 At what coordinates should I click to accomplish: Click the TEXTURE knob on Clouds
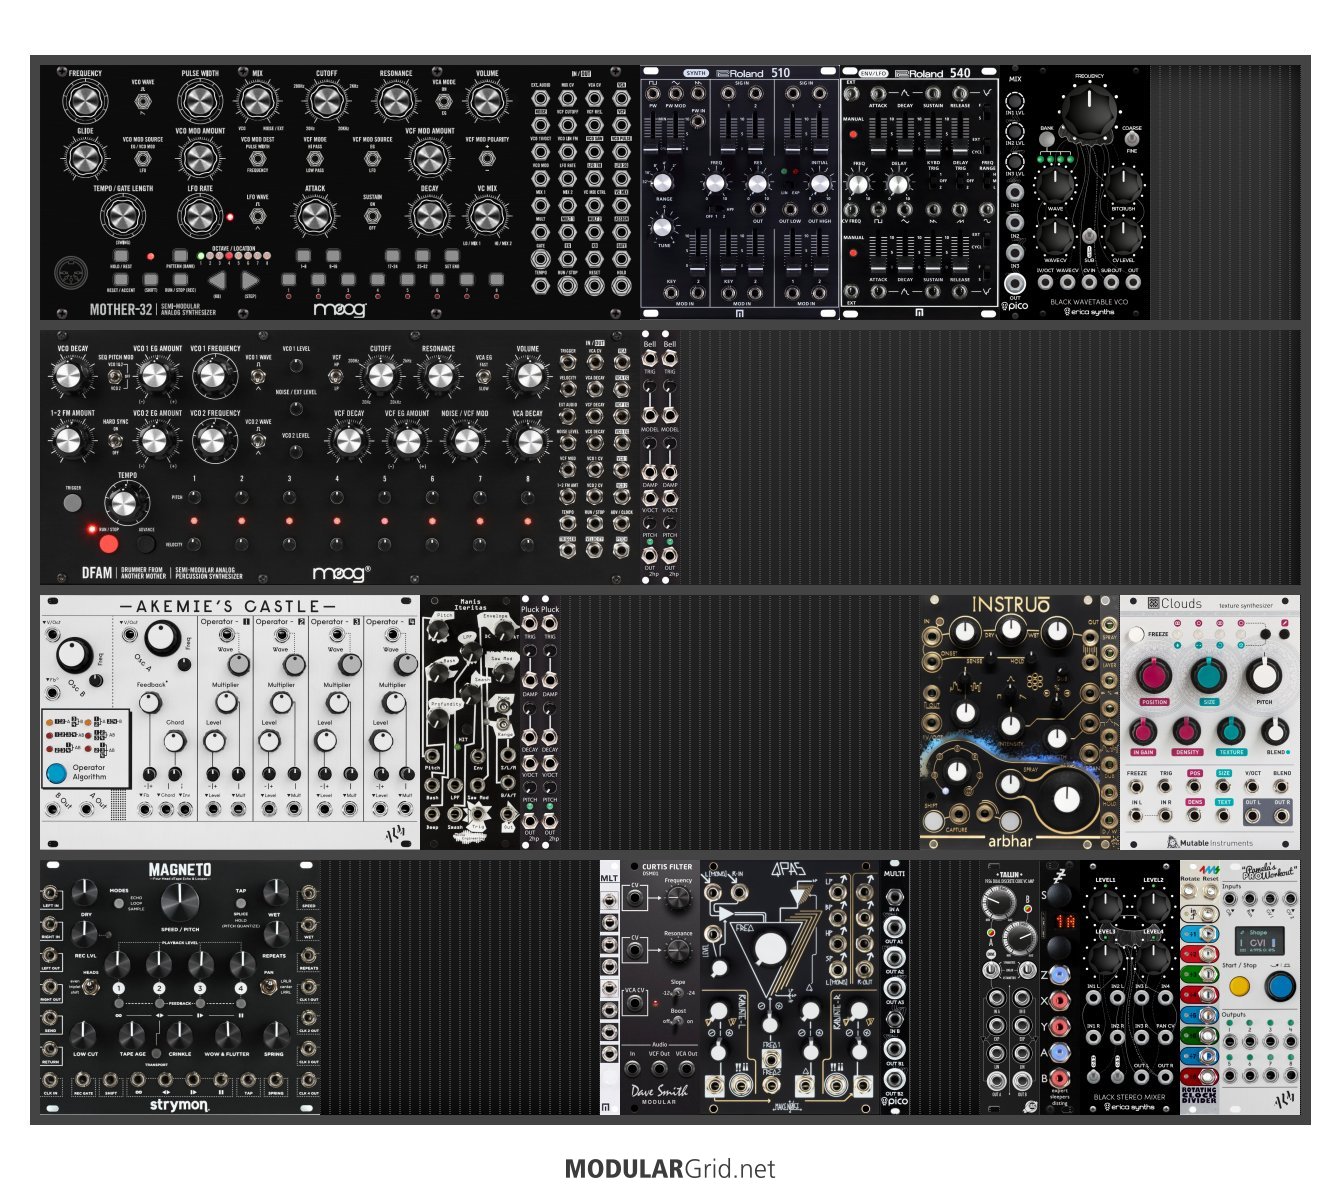point(1231,731)
